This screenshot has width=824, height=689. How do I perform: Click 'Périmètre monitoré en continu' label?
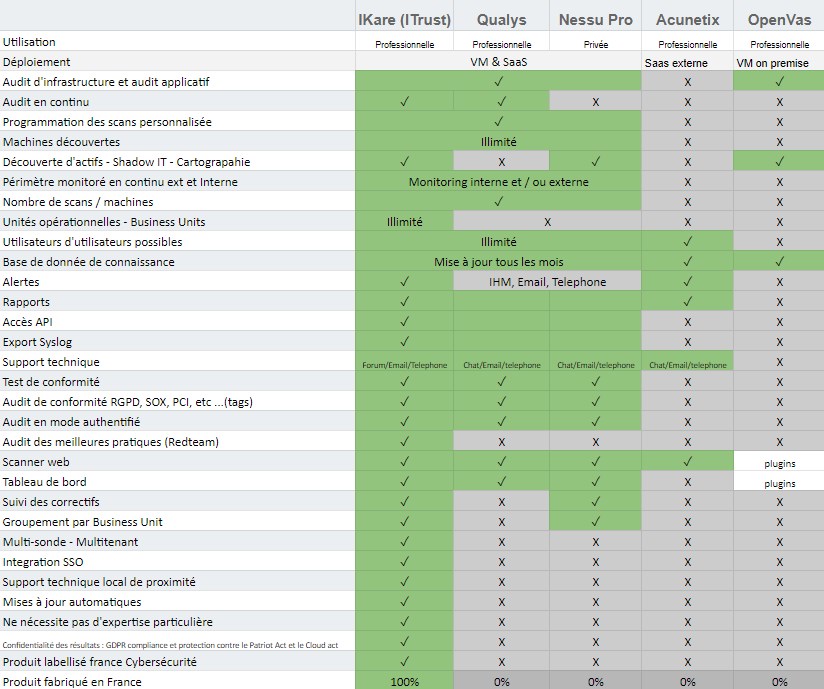(x=120, y=182)
